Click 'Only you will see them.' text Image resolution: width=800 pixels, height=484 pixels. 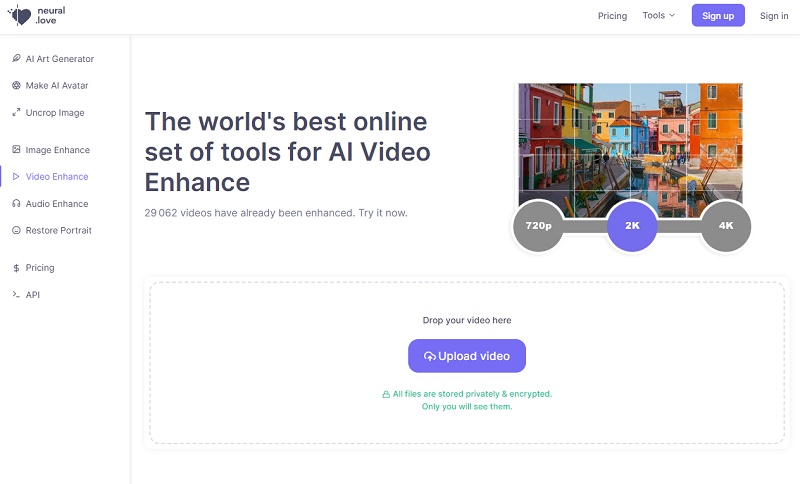(467, 406)
